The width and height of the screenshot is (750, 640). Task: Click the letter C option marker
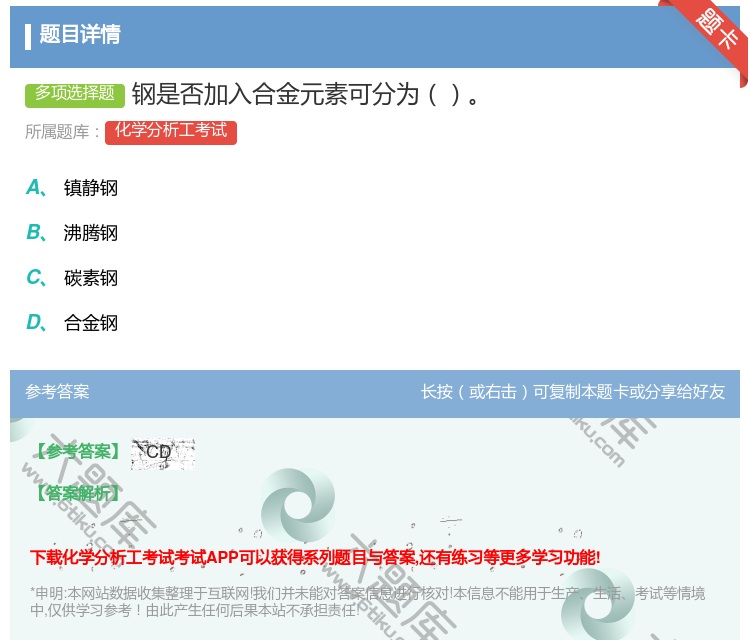click(36, 277)
